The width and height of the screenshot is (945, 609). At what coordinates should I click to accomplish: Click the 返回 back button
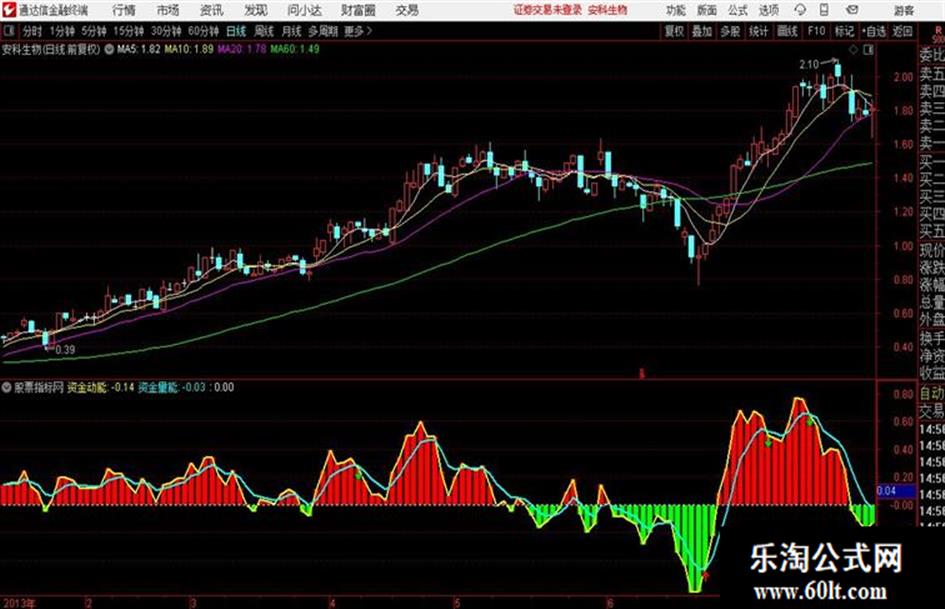902,31
